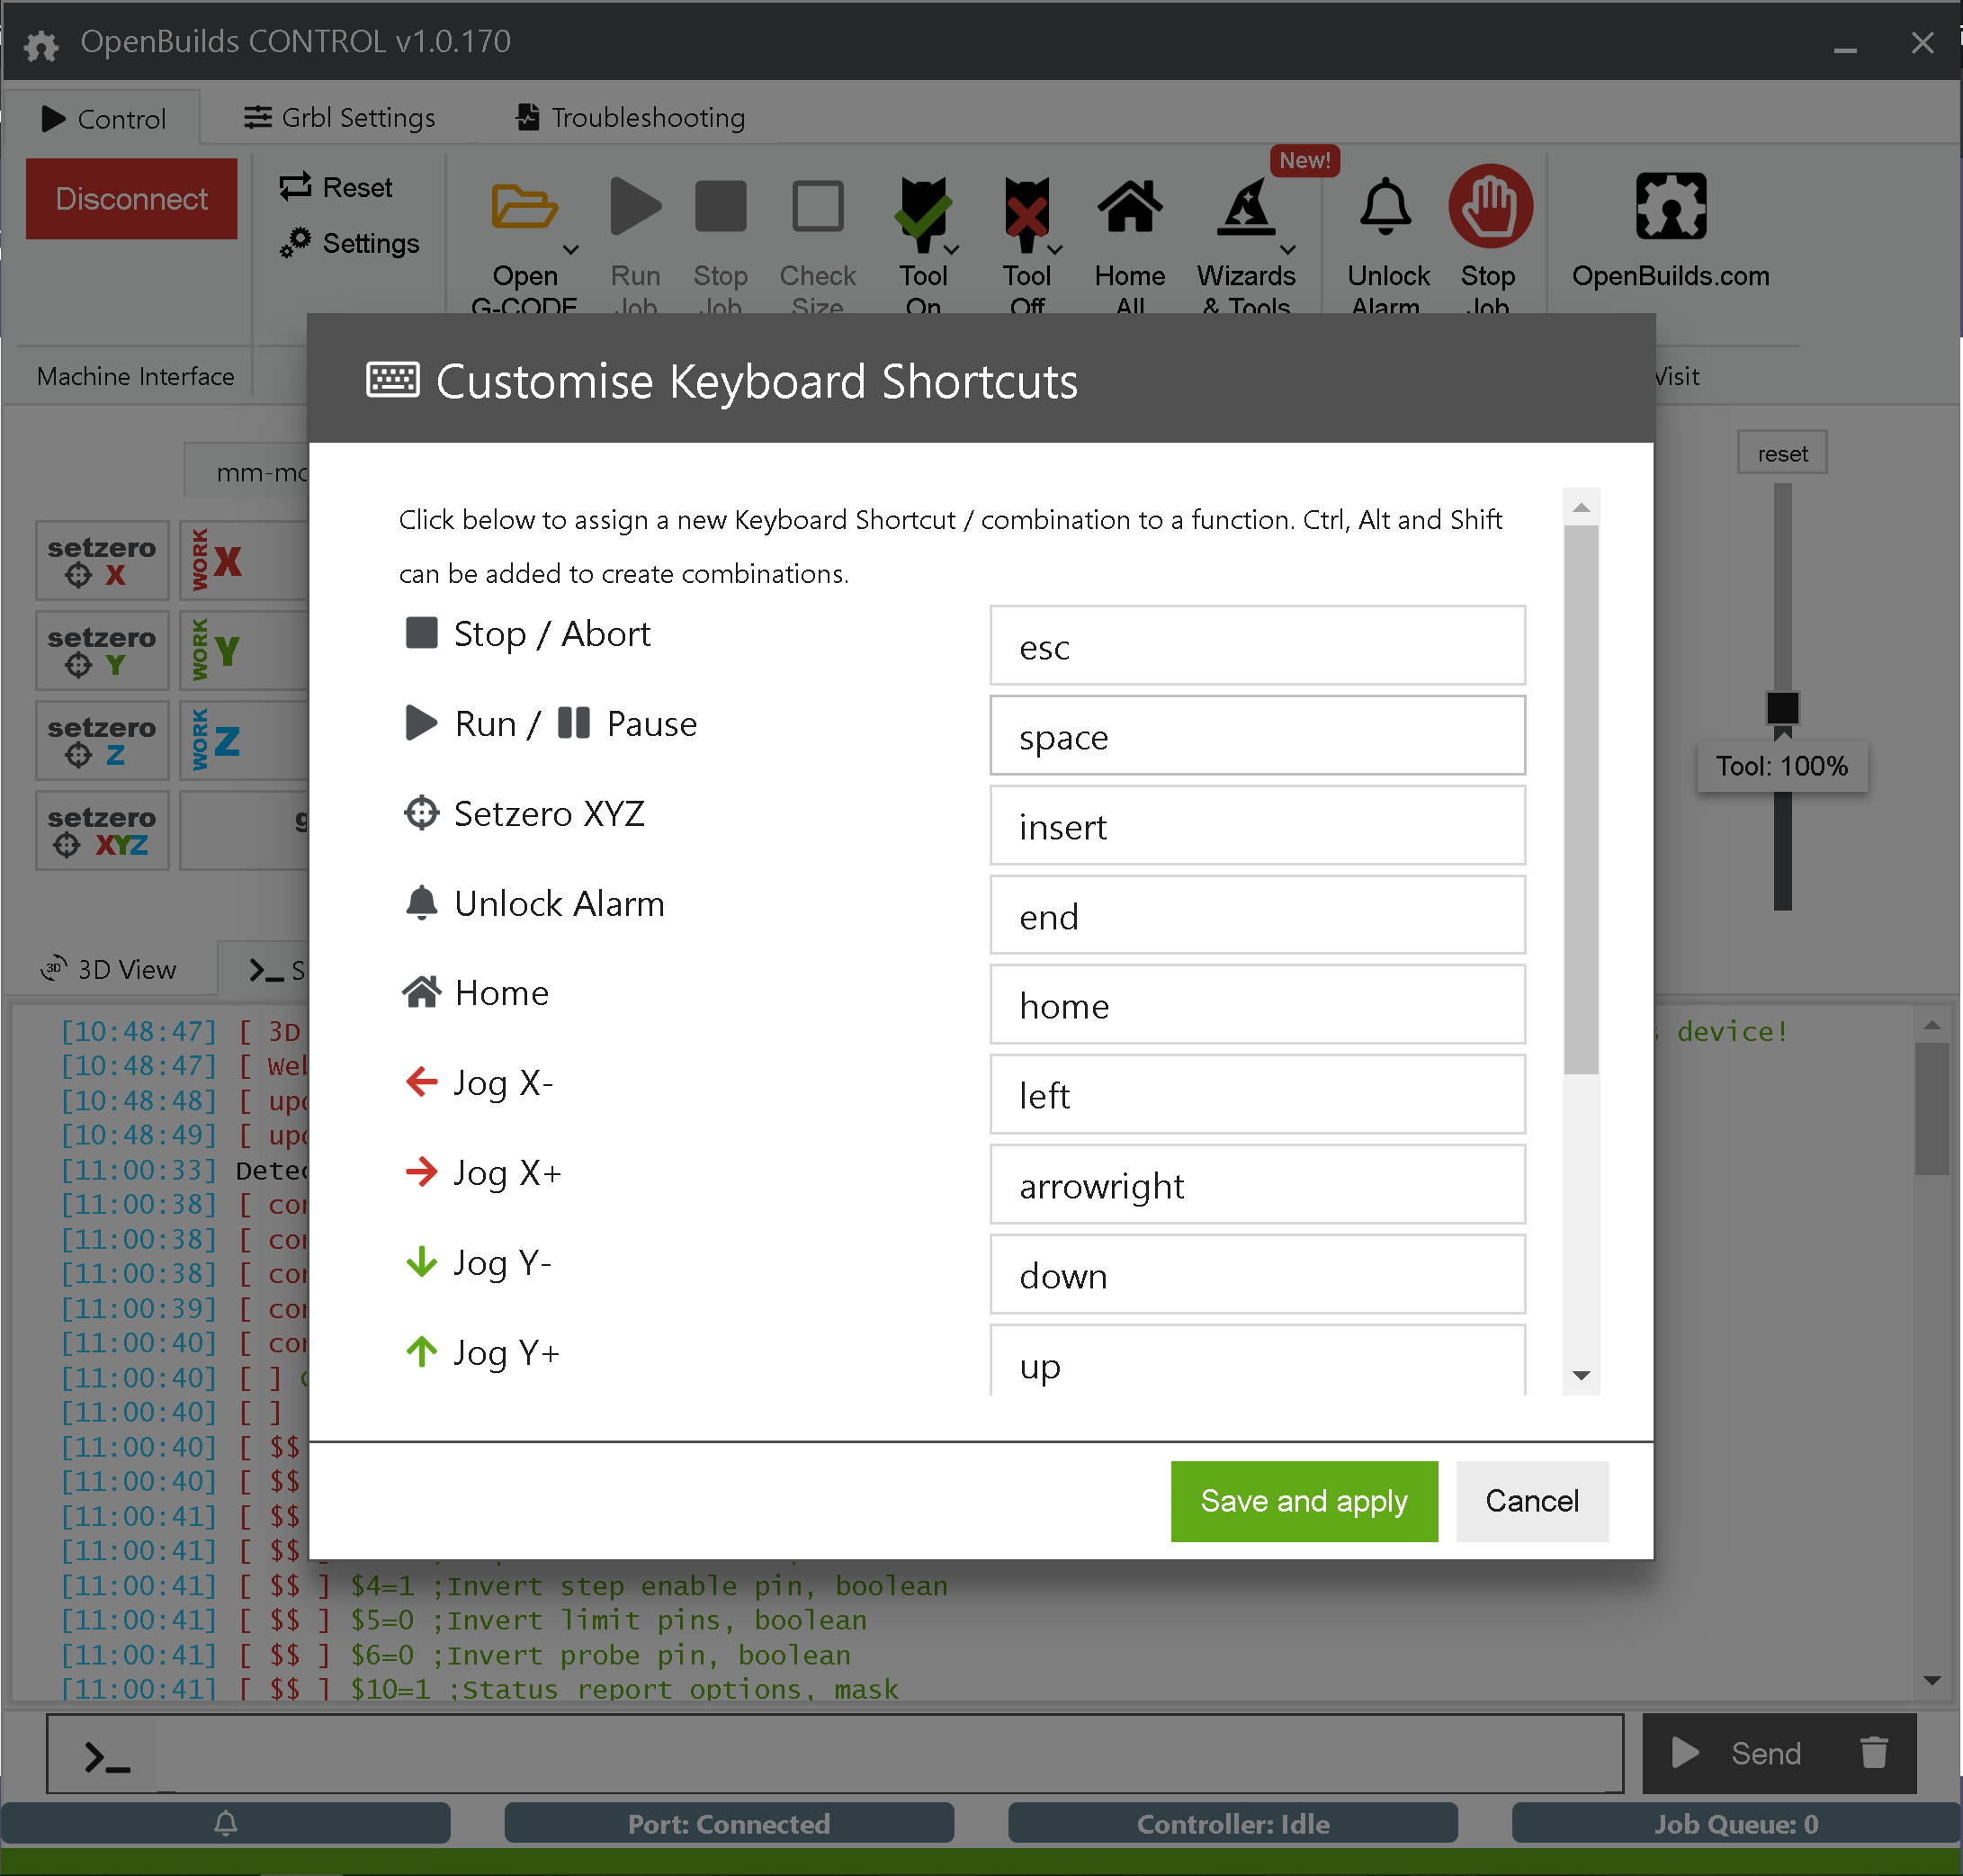This screenshot has width=1963, height=1876.
Task: Click the console log scrollbar down arrow
Action: tap(1931, 1680)
